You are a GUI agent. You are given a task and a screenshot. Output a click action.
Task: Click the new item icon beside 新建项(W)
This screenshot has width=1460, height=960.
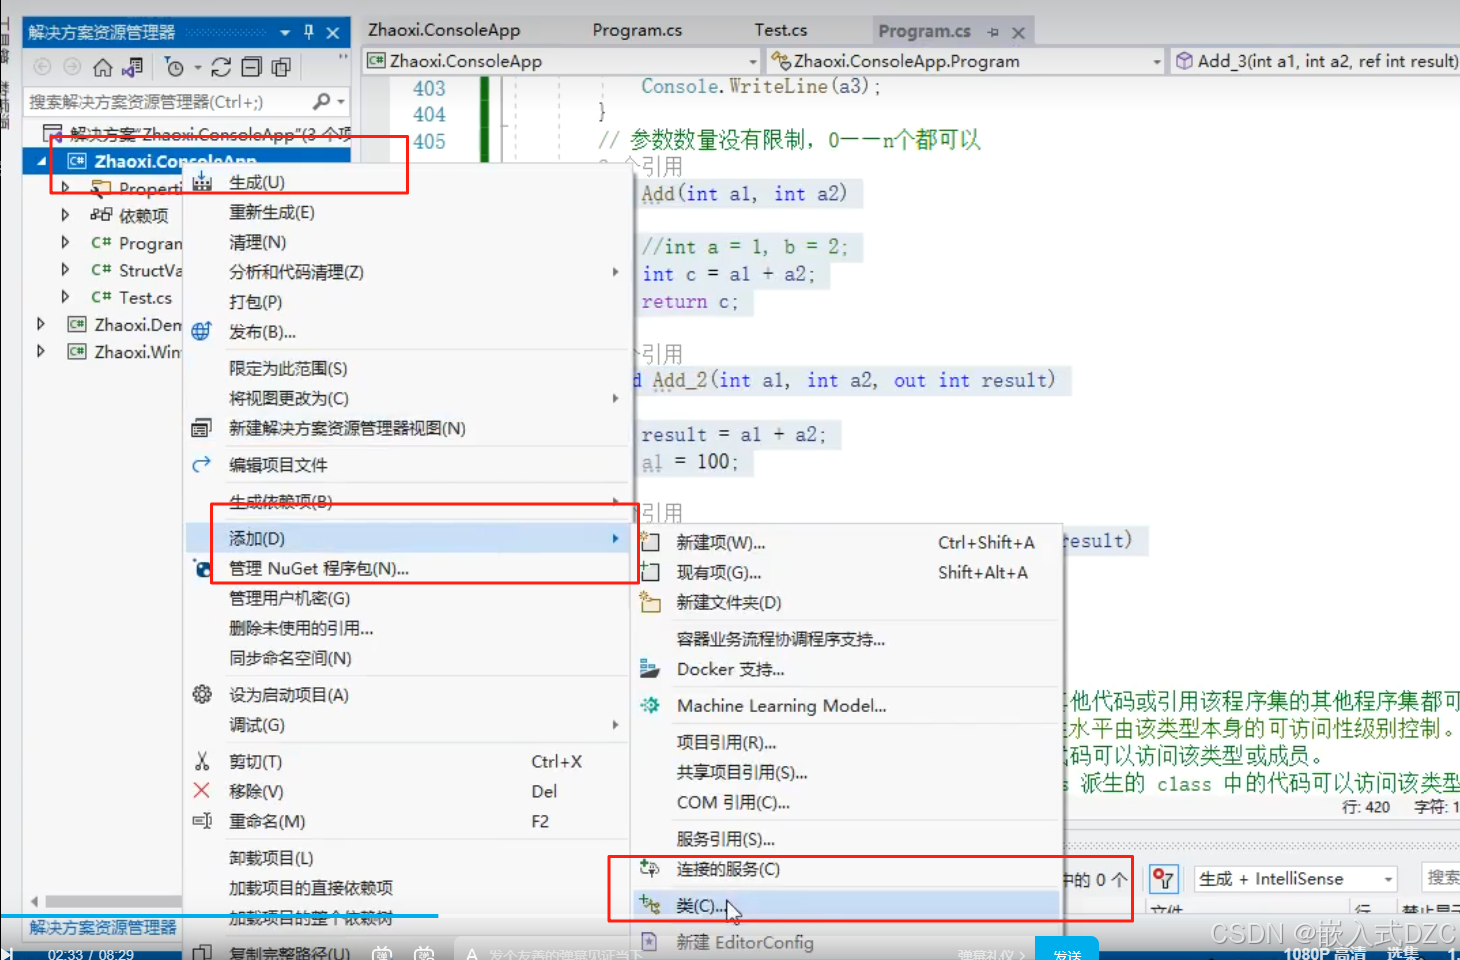point(650,542)
